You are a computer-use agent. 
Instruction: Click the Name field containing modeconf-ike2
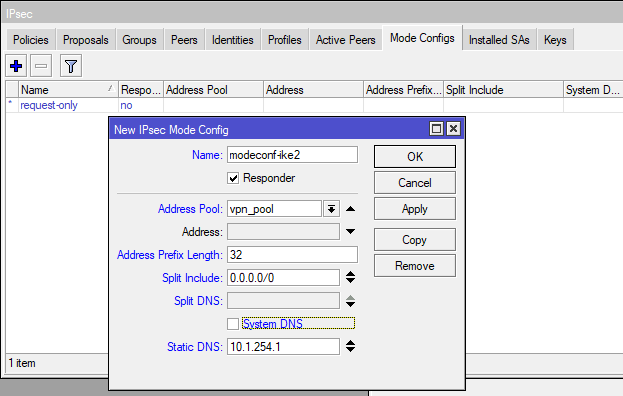292,155
